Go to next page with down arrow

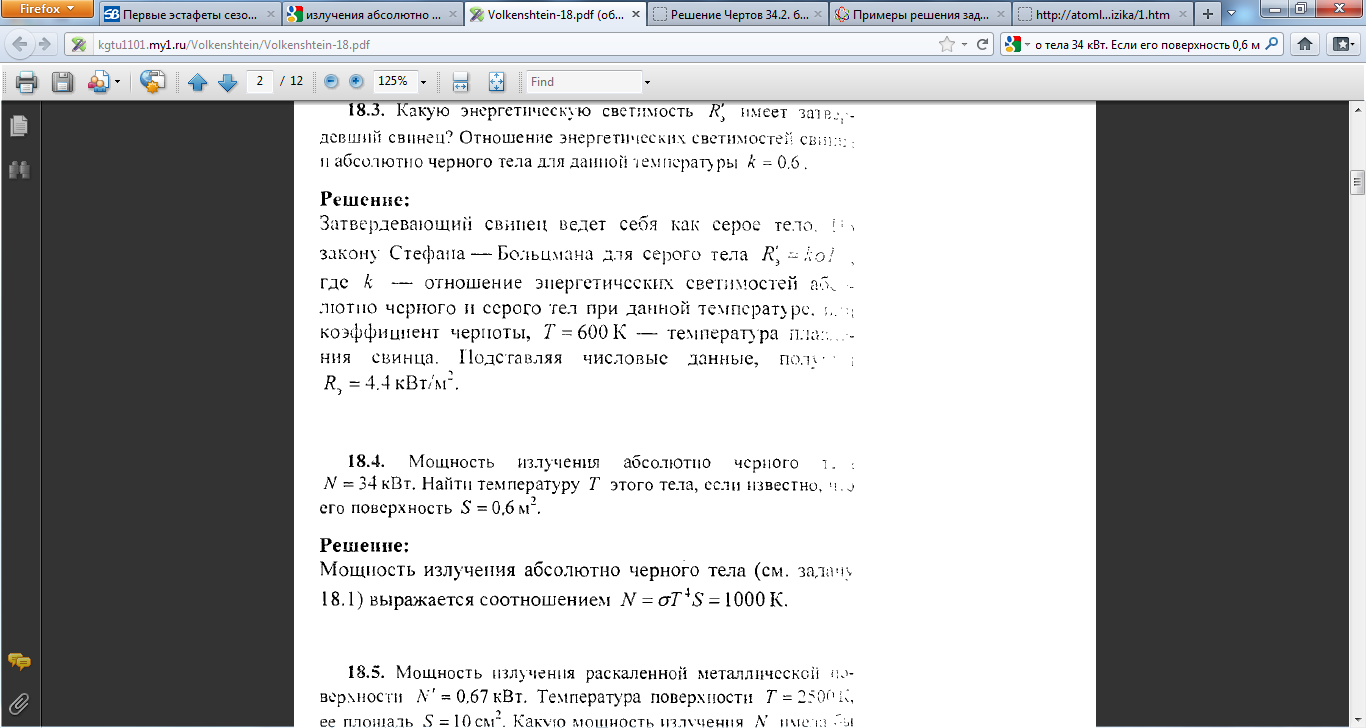coord(227,82)
